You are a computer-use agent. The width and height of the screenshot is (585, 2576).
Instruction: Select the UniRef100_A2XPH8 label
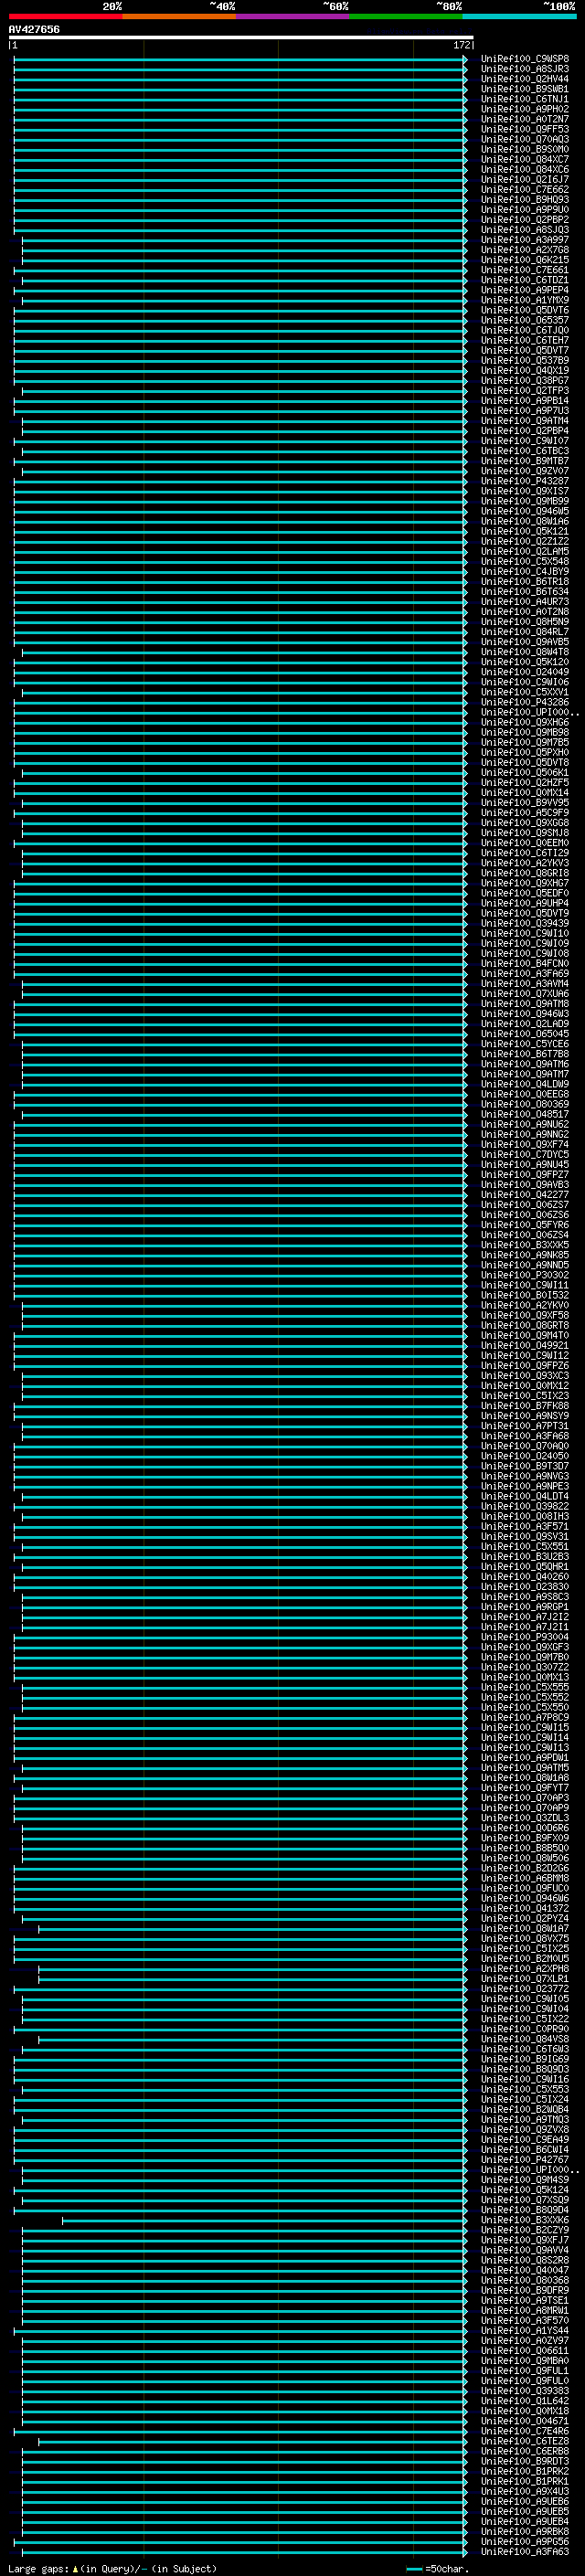(x=525, y=1969)
